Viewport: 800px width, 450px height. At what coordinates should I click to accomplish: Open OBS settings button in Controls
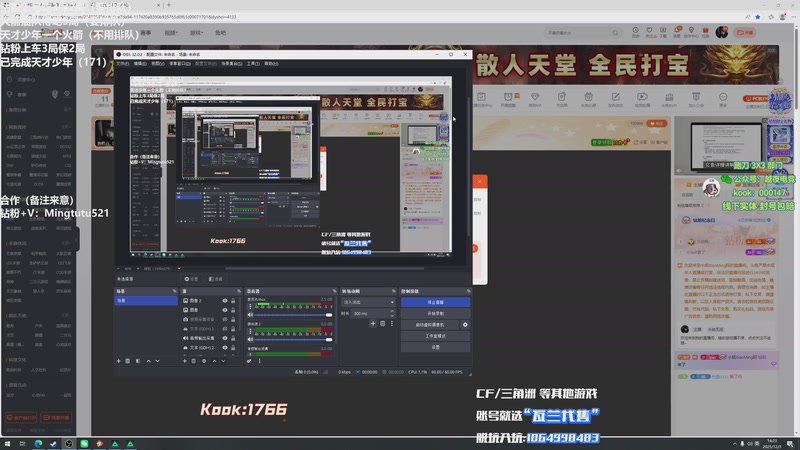tap(435, 347)
